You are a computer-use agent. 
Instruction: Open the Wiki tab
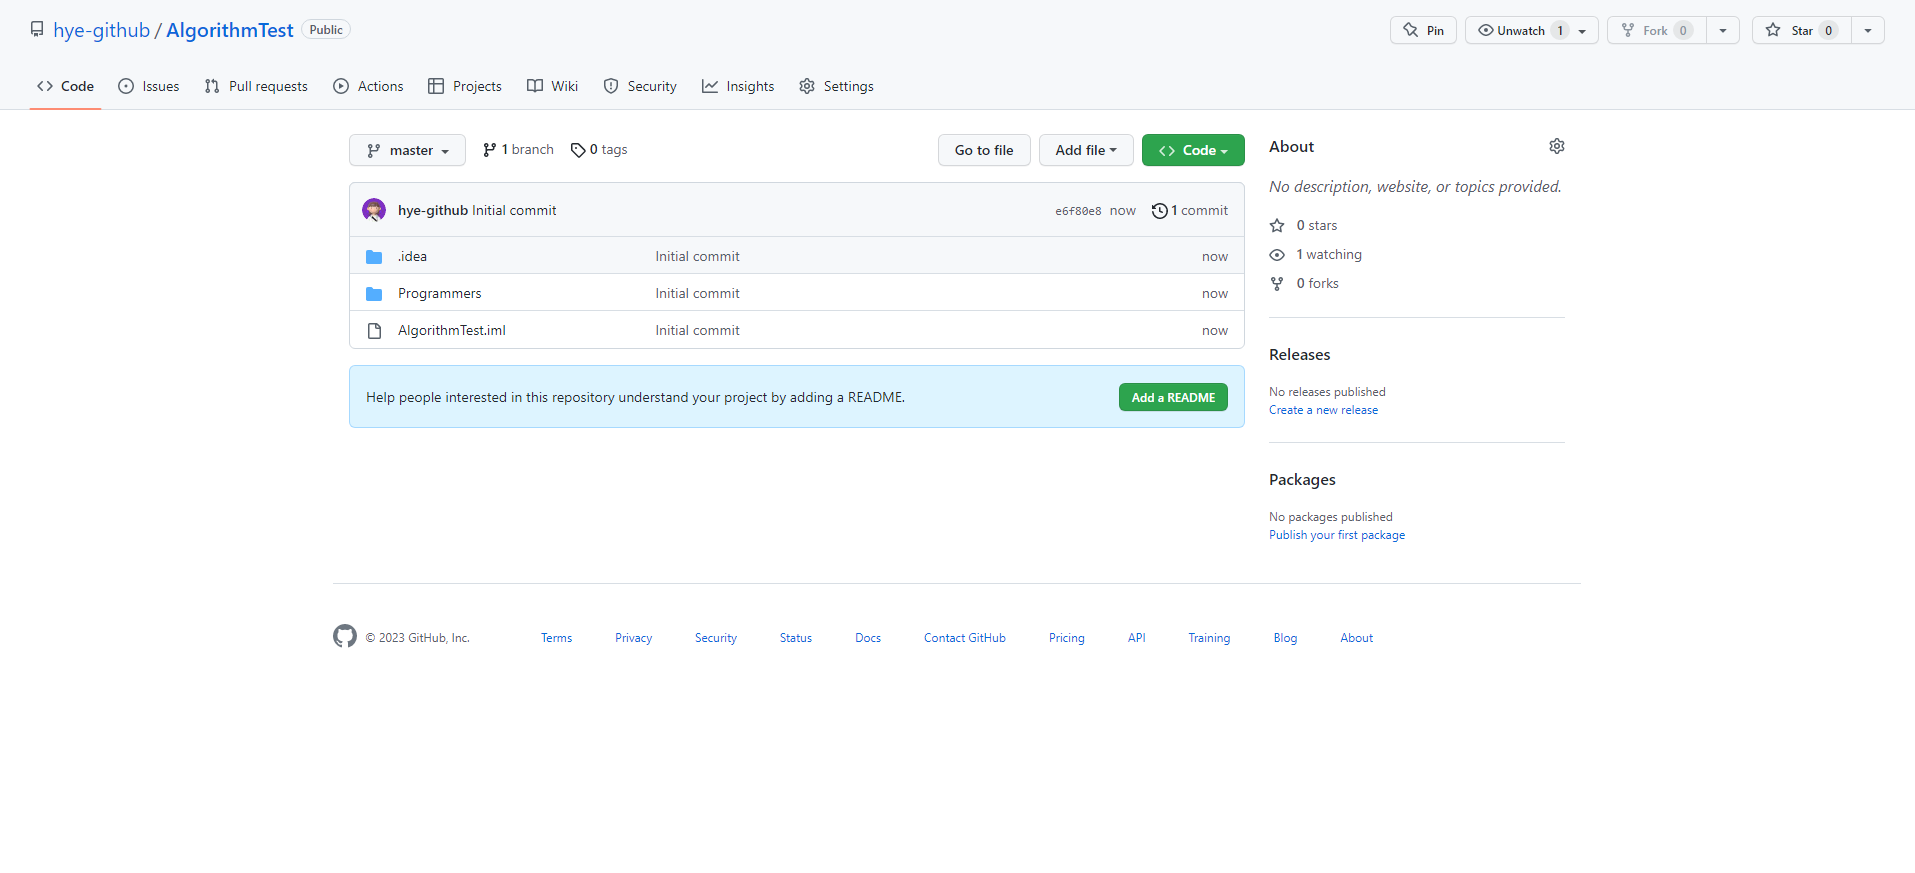tap(553, 86)
